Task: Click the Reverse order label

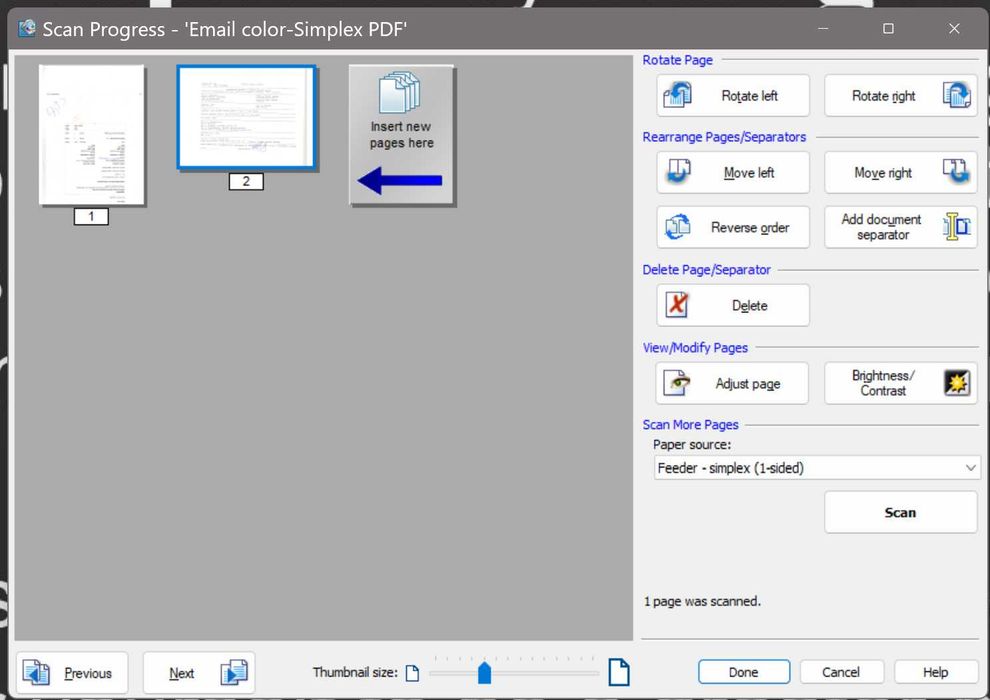Action: [750, 227]
